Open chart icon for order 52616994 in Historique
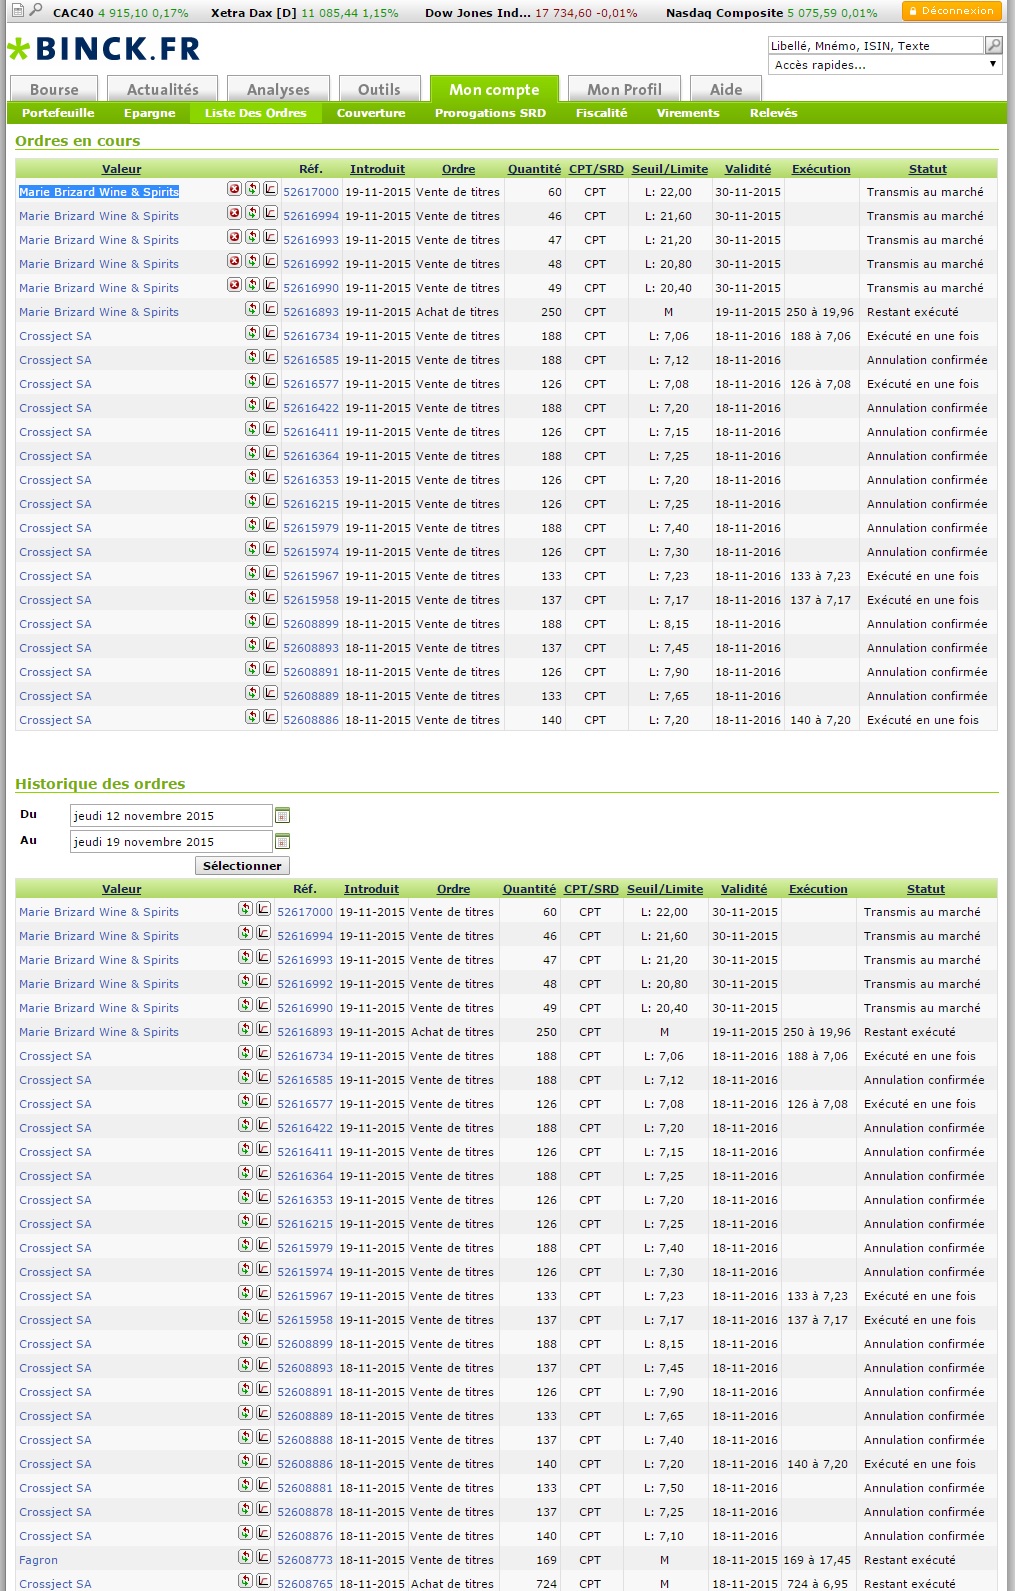1015x1591 pixels. 263,933
